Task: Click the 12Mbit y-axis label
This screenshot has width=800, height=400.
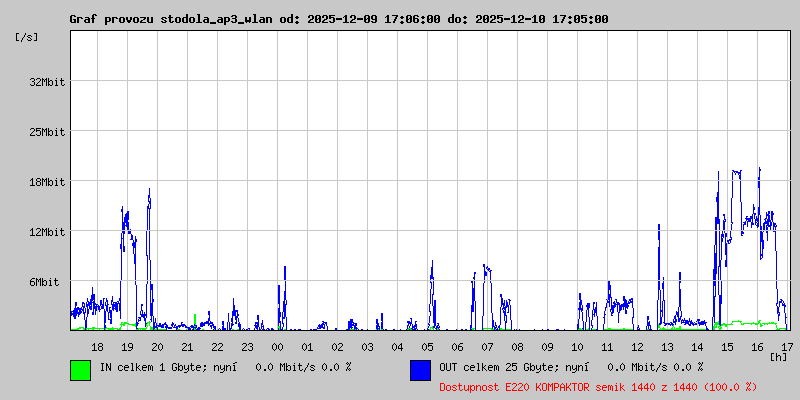Action: point(47,232)
